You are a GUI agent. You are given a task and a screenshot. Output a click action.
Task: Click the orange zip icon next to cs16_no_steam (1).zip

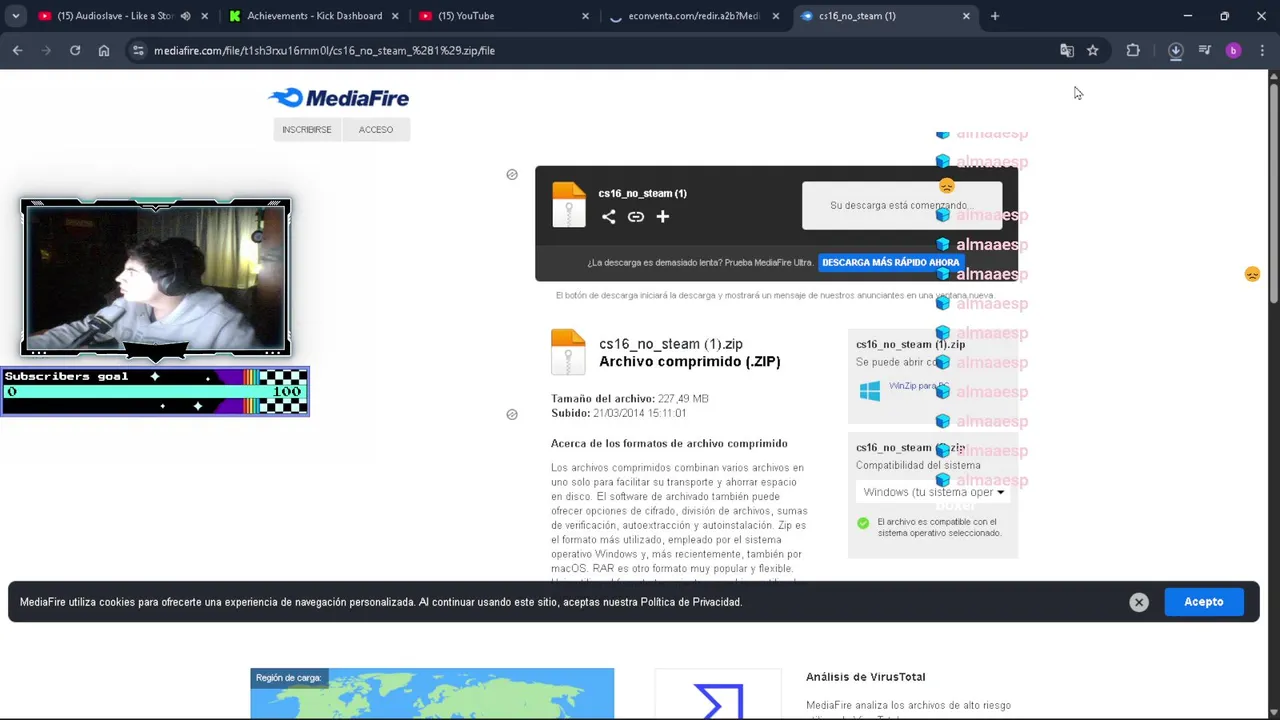point(568,352)
